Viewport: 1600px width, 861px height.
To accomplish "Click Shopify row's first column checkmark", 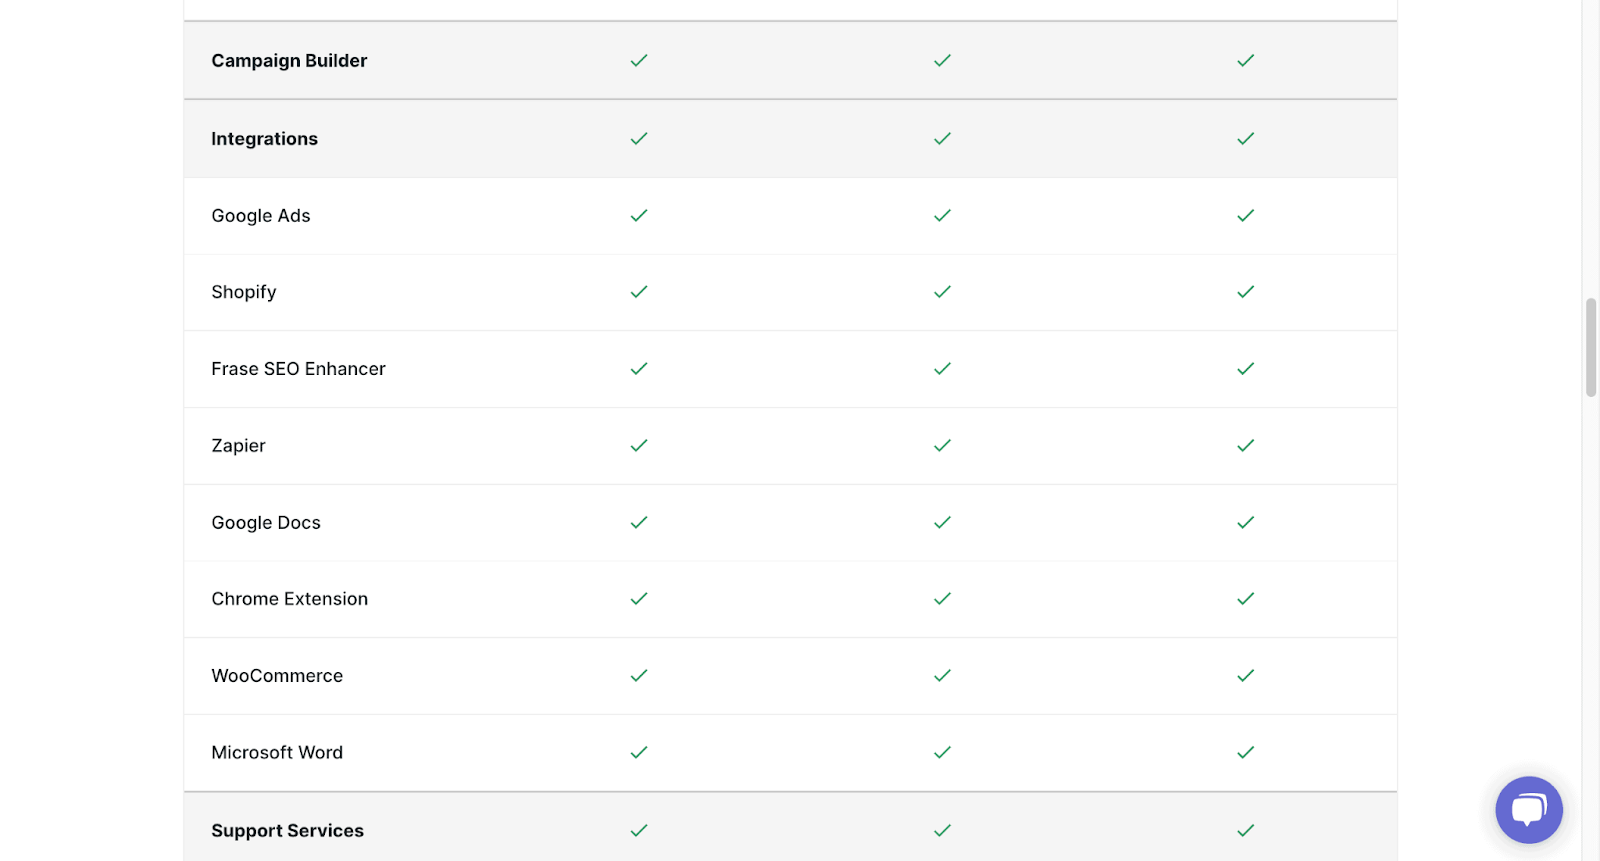I will 639,292.
